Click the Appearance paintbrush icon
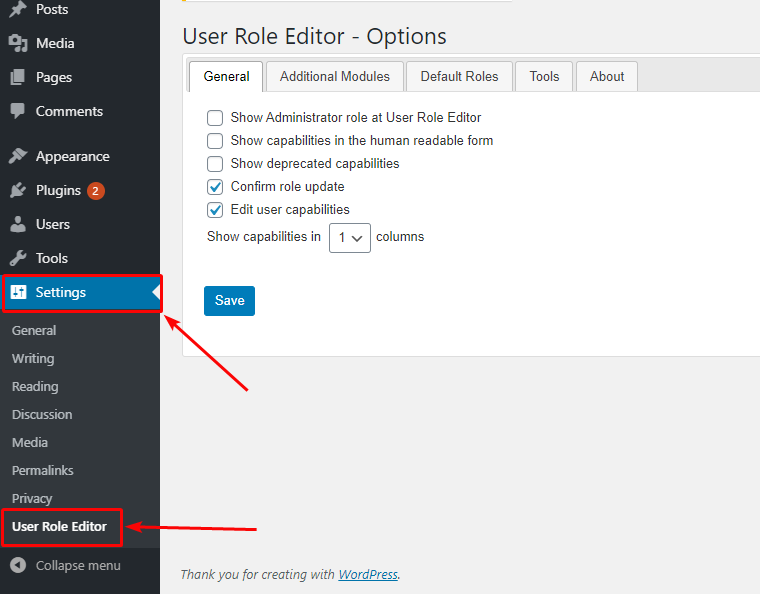 18,156
